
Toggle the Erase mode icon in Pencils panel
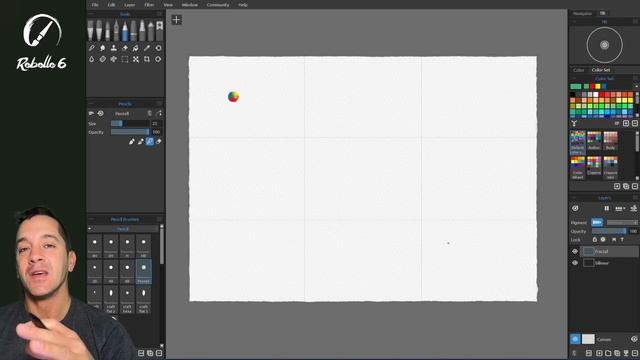pos(159,141)
